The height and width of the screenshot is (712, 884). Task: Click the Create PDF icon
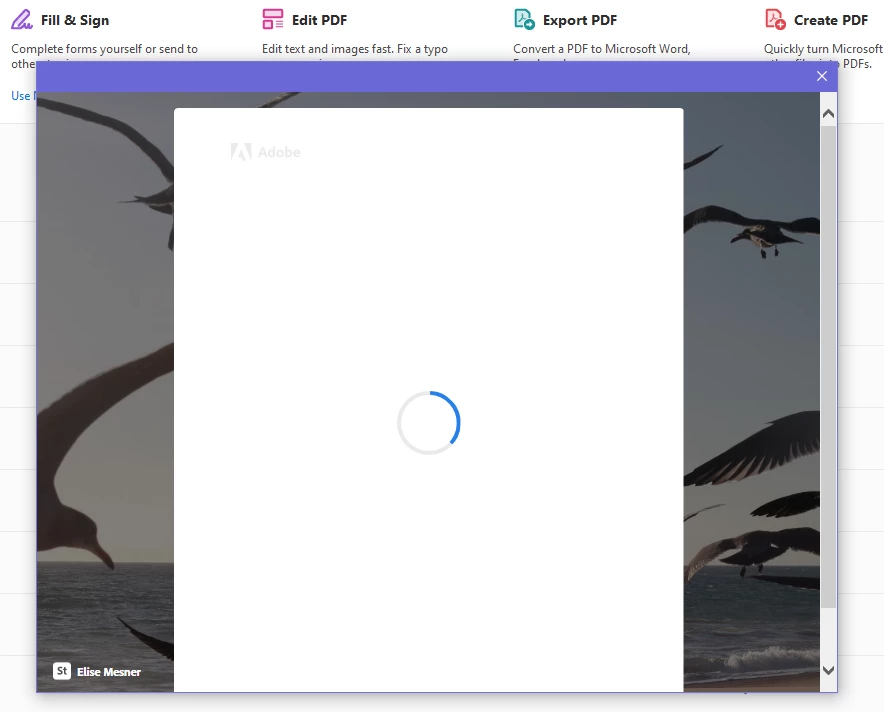click(x=775, y=19)
